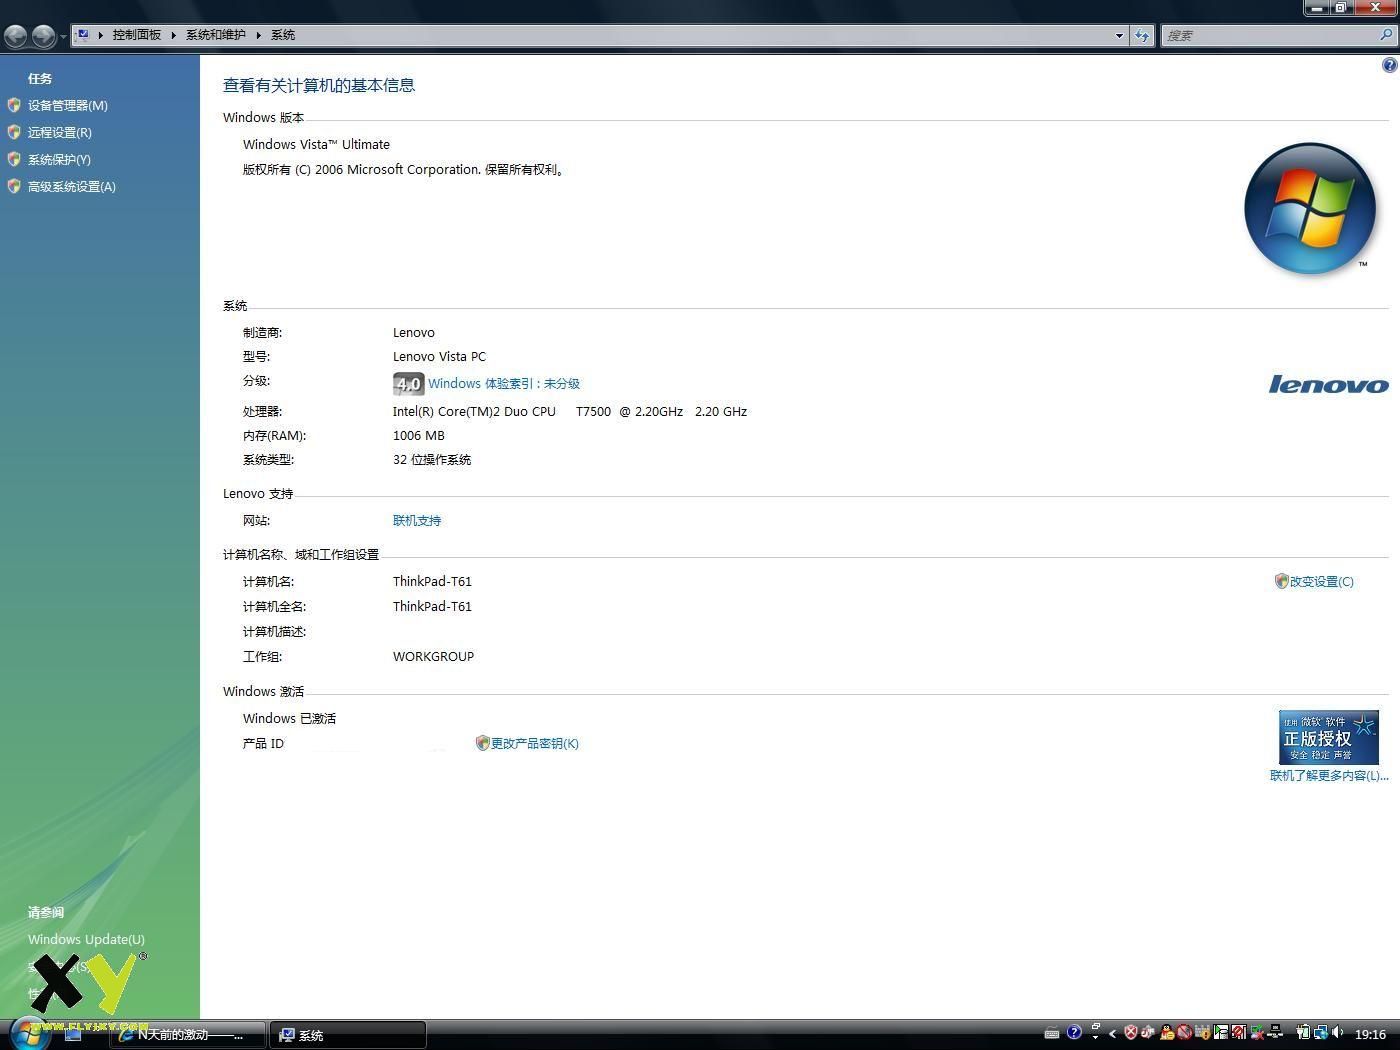The width and height of the screenshot is (1400, 1050).
Task: Click the volume speaker tray icon
Action: (x=1338, y=1033)
